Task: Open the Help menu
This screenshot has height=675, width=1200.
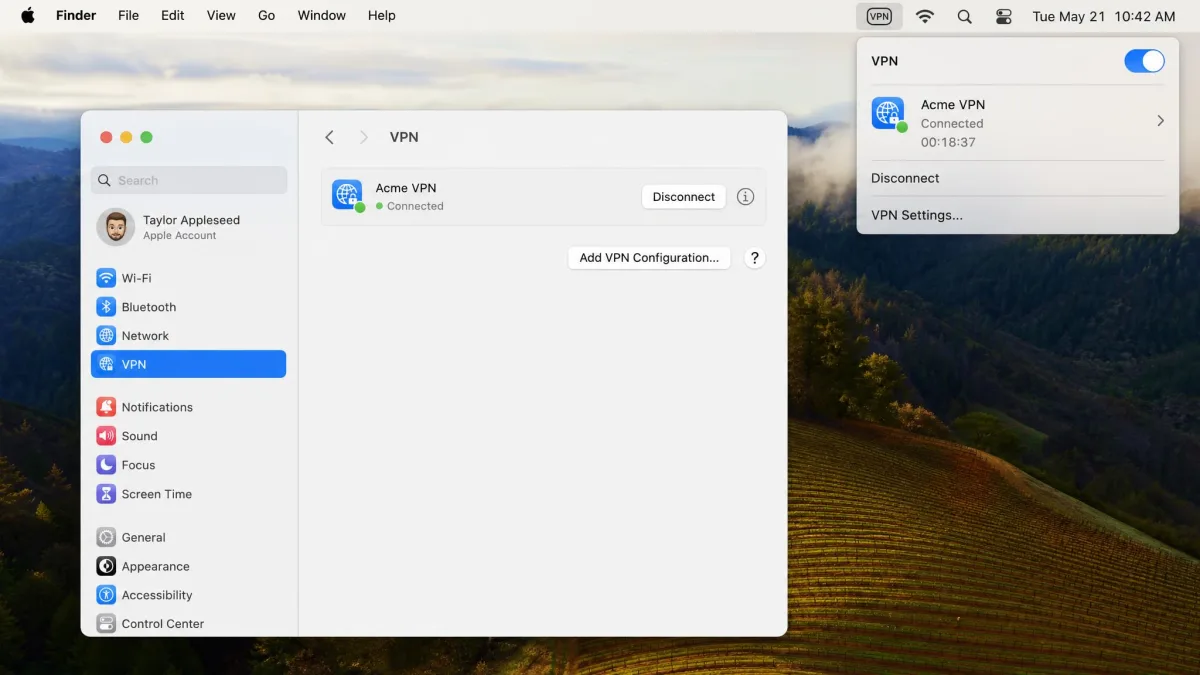Action: 382,16
